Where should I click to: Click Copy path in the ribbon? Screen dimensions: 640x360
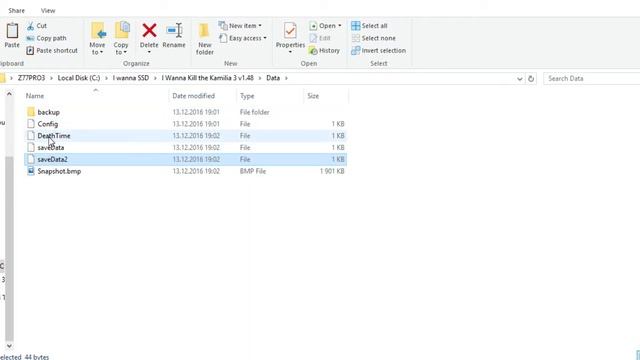[x=46, y=38]
